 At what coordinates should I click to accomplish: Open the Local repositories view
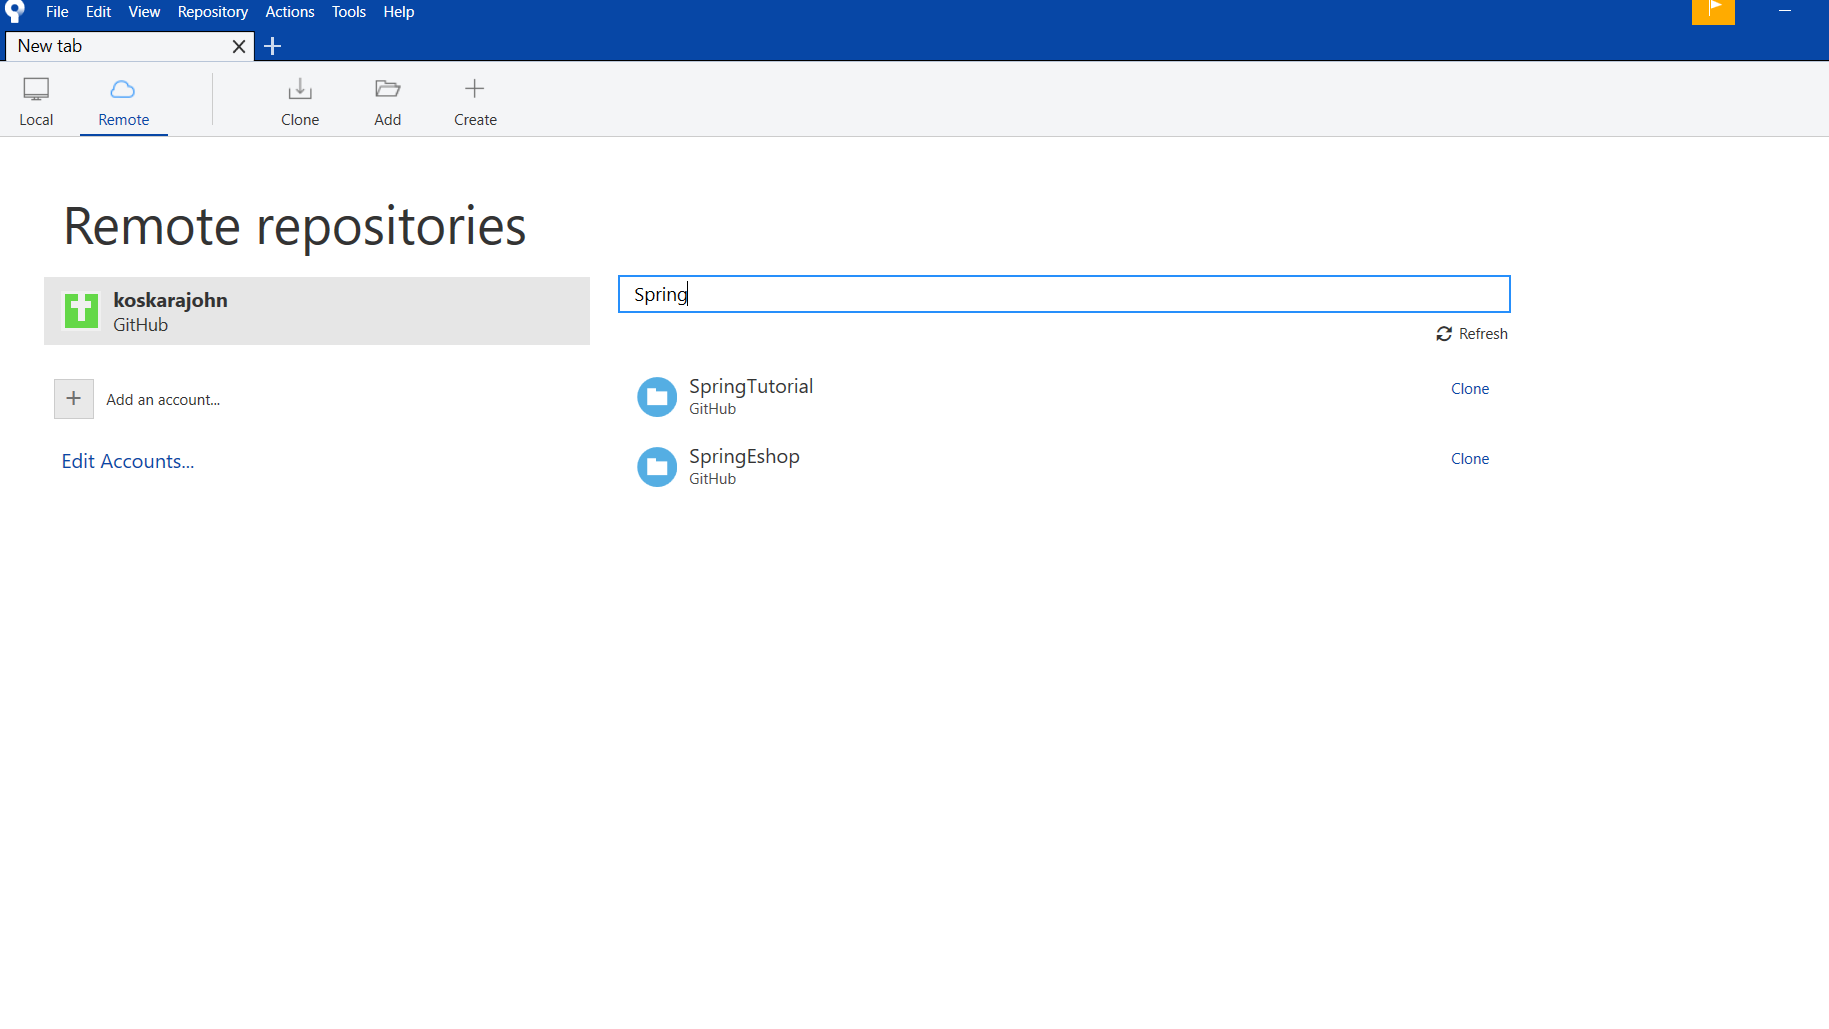coord(36,101)
